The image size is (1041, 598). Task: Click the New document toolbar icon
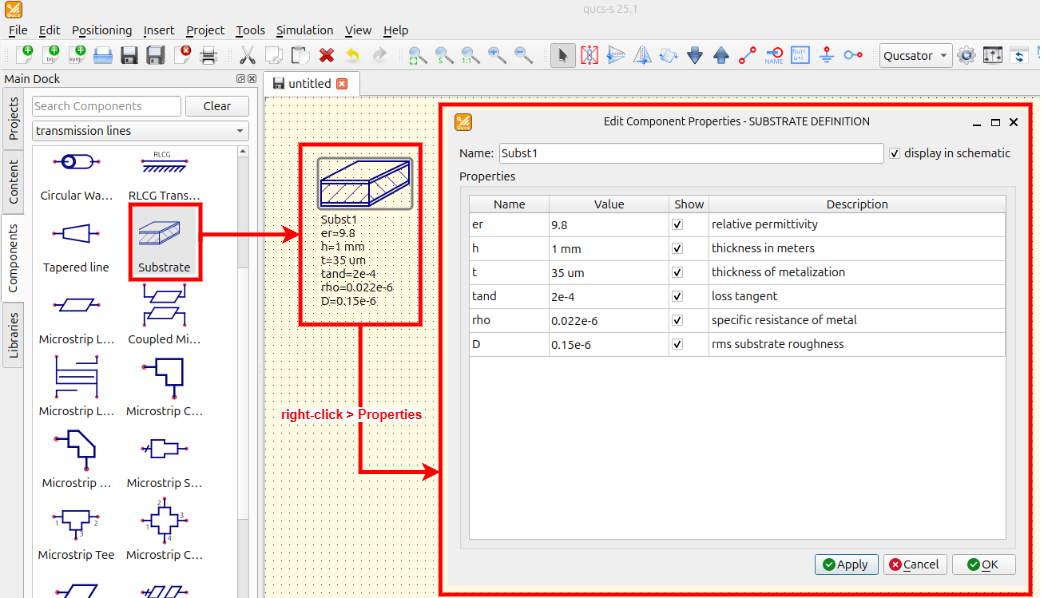25,55
